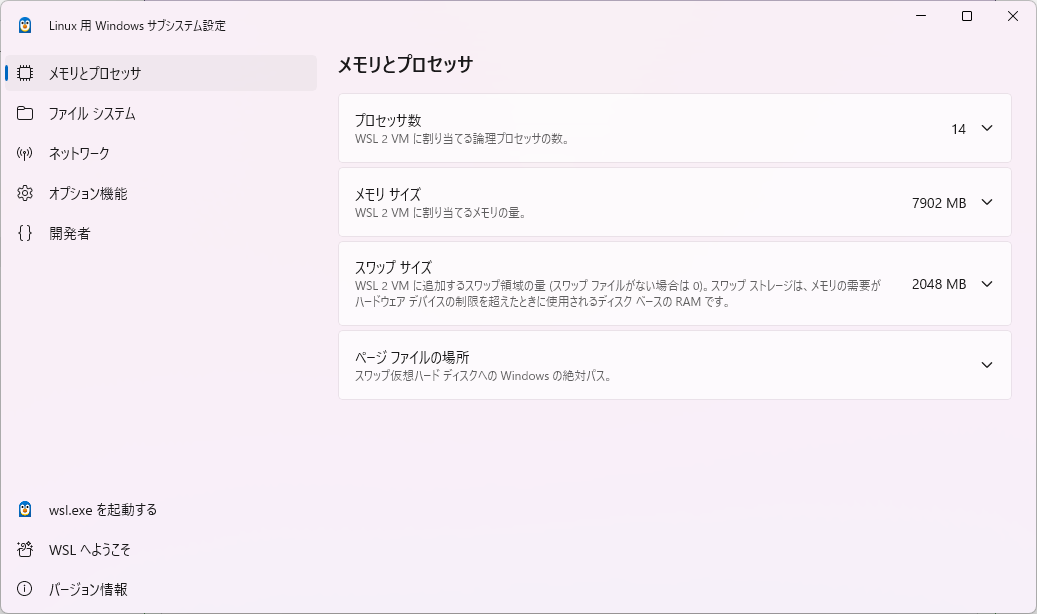This screenshot has height=614, width=1037.
Task: Click the chip icon for メモリとプロセッサ
Action: (25, 73)
